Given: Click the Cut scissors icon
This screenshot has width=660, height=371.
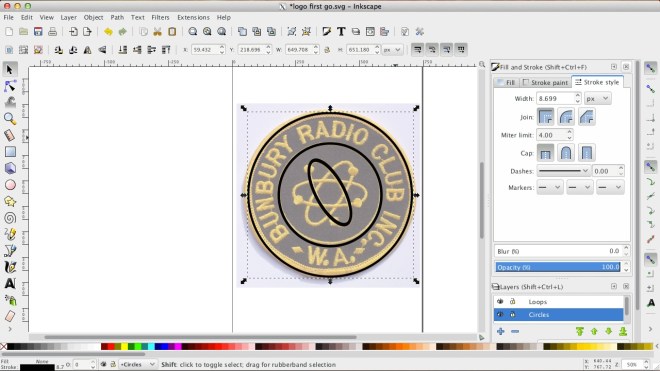Looking at the screenshot, I should point(157,32).
